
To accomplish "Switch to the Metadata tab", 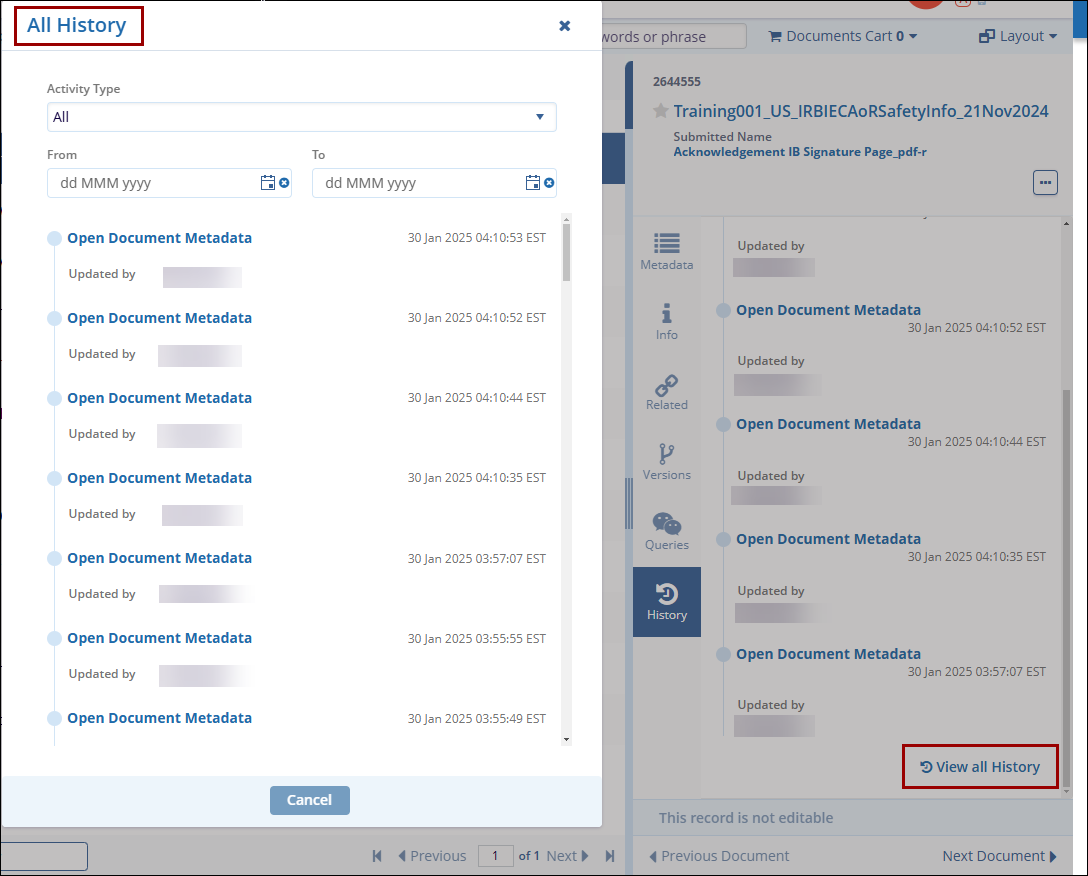I will [x=667, y=252].
